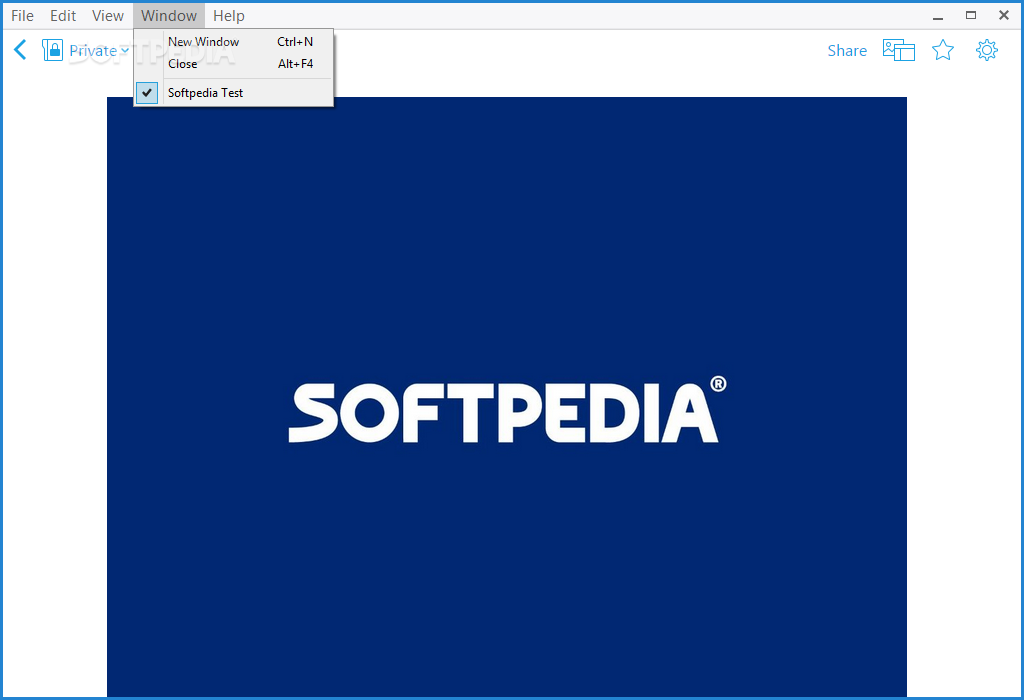Open the Help menu

[229, 15]
